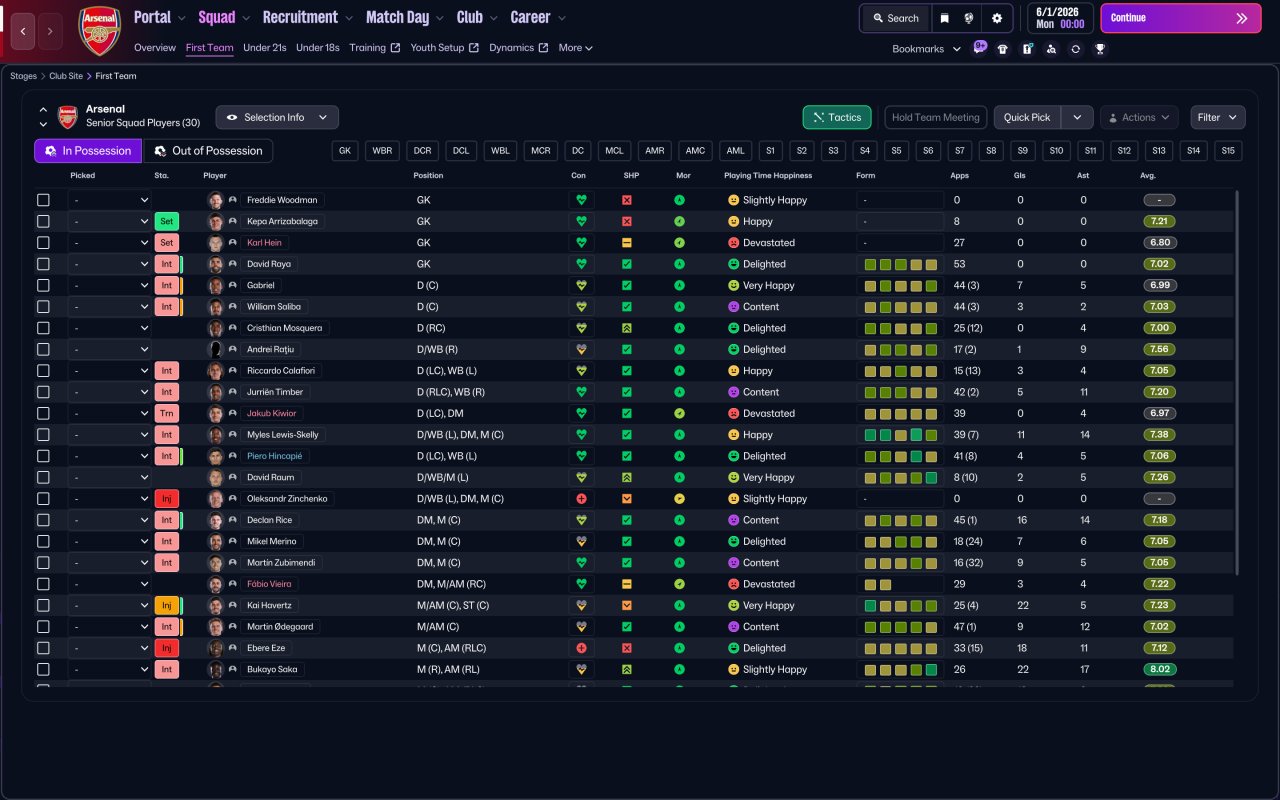
Task: Go forward with the right arrow button
Action: tap(50, 31)
